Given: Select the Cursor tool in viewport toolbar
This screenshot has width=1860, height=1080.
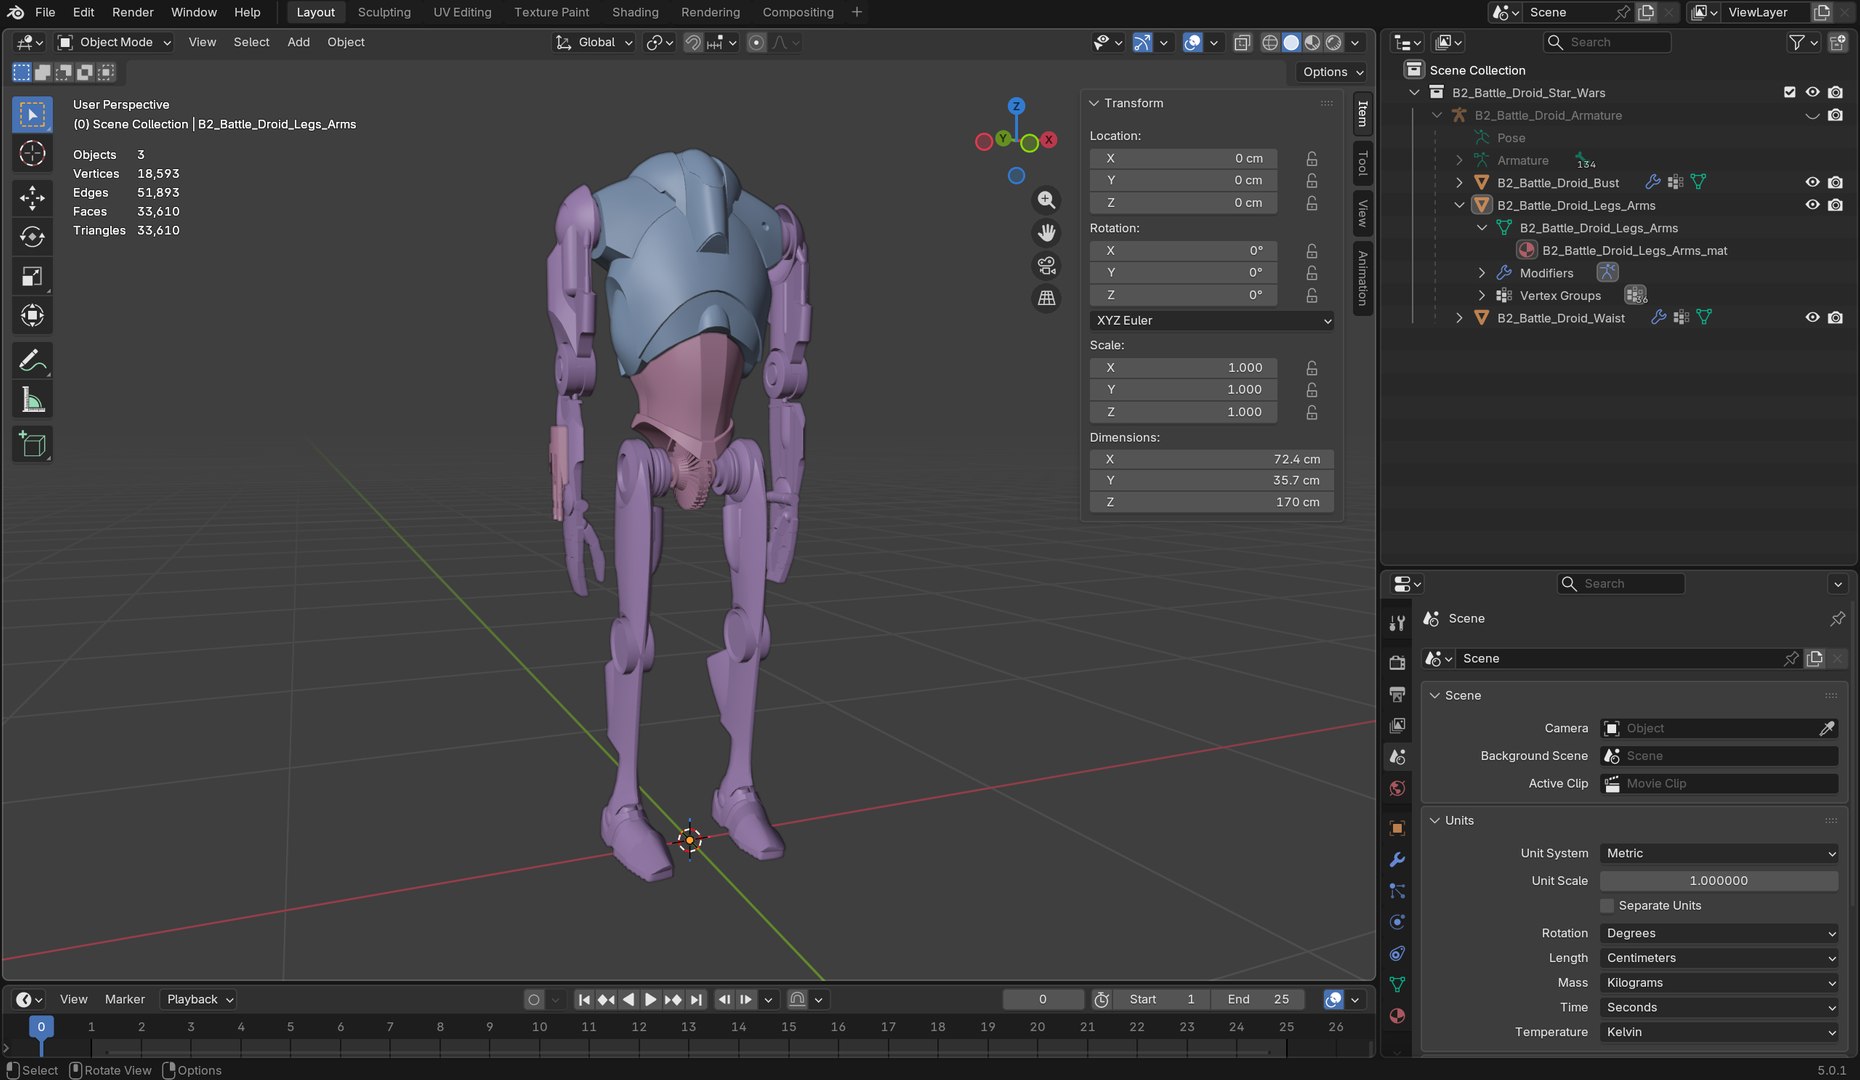Looking at the screenshot, I should point(32,153).
